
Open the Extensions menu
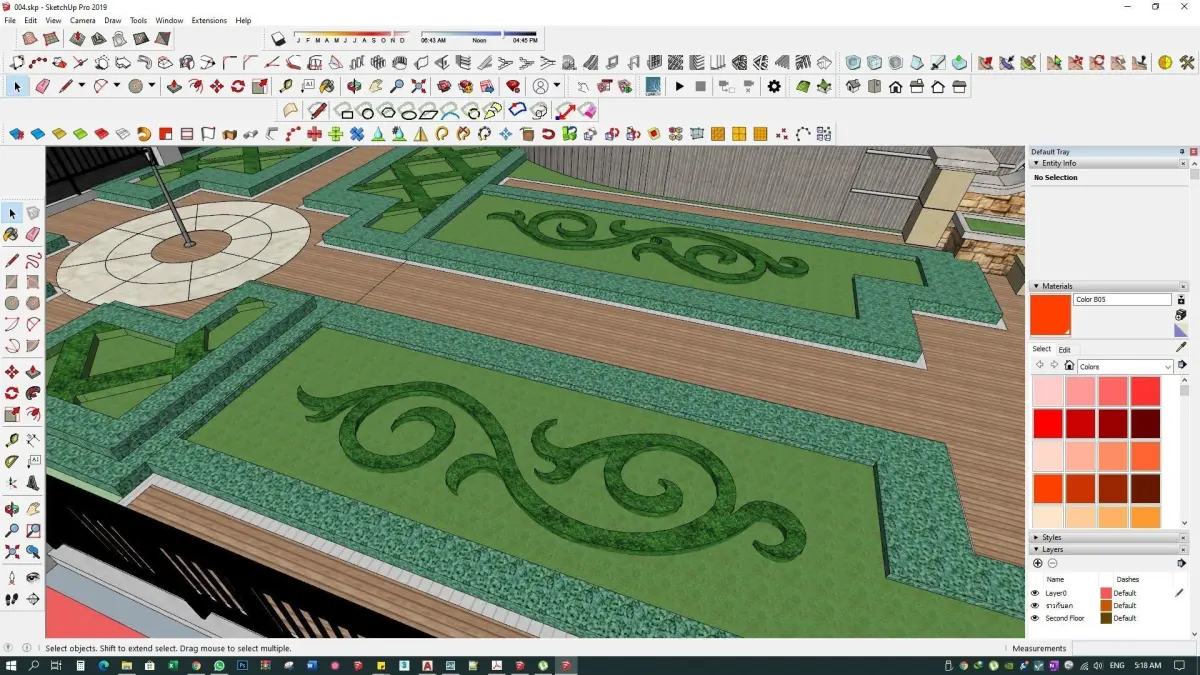(209, 20)
